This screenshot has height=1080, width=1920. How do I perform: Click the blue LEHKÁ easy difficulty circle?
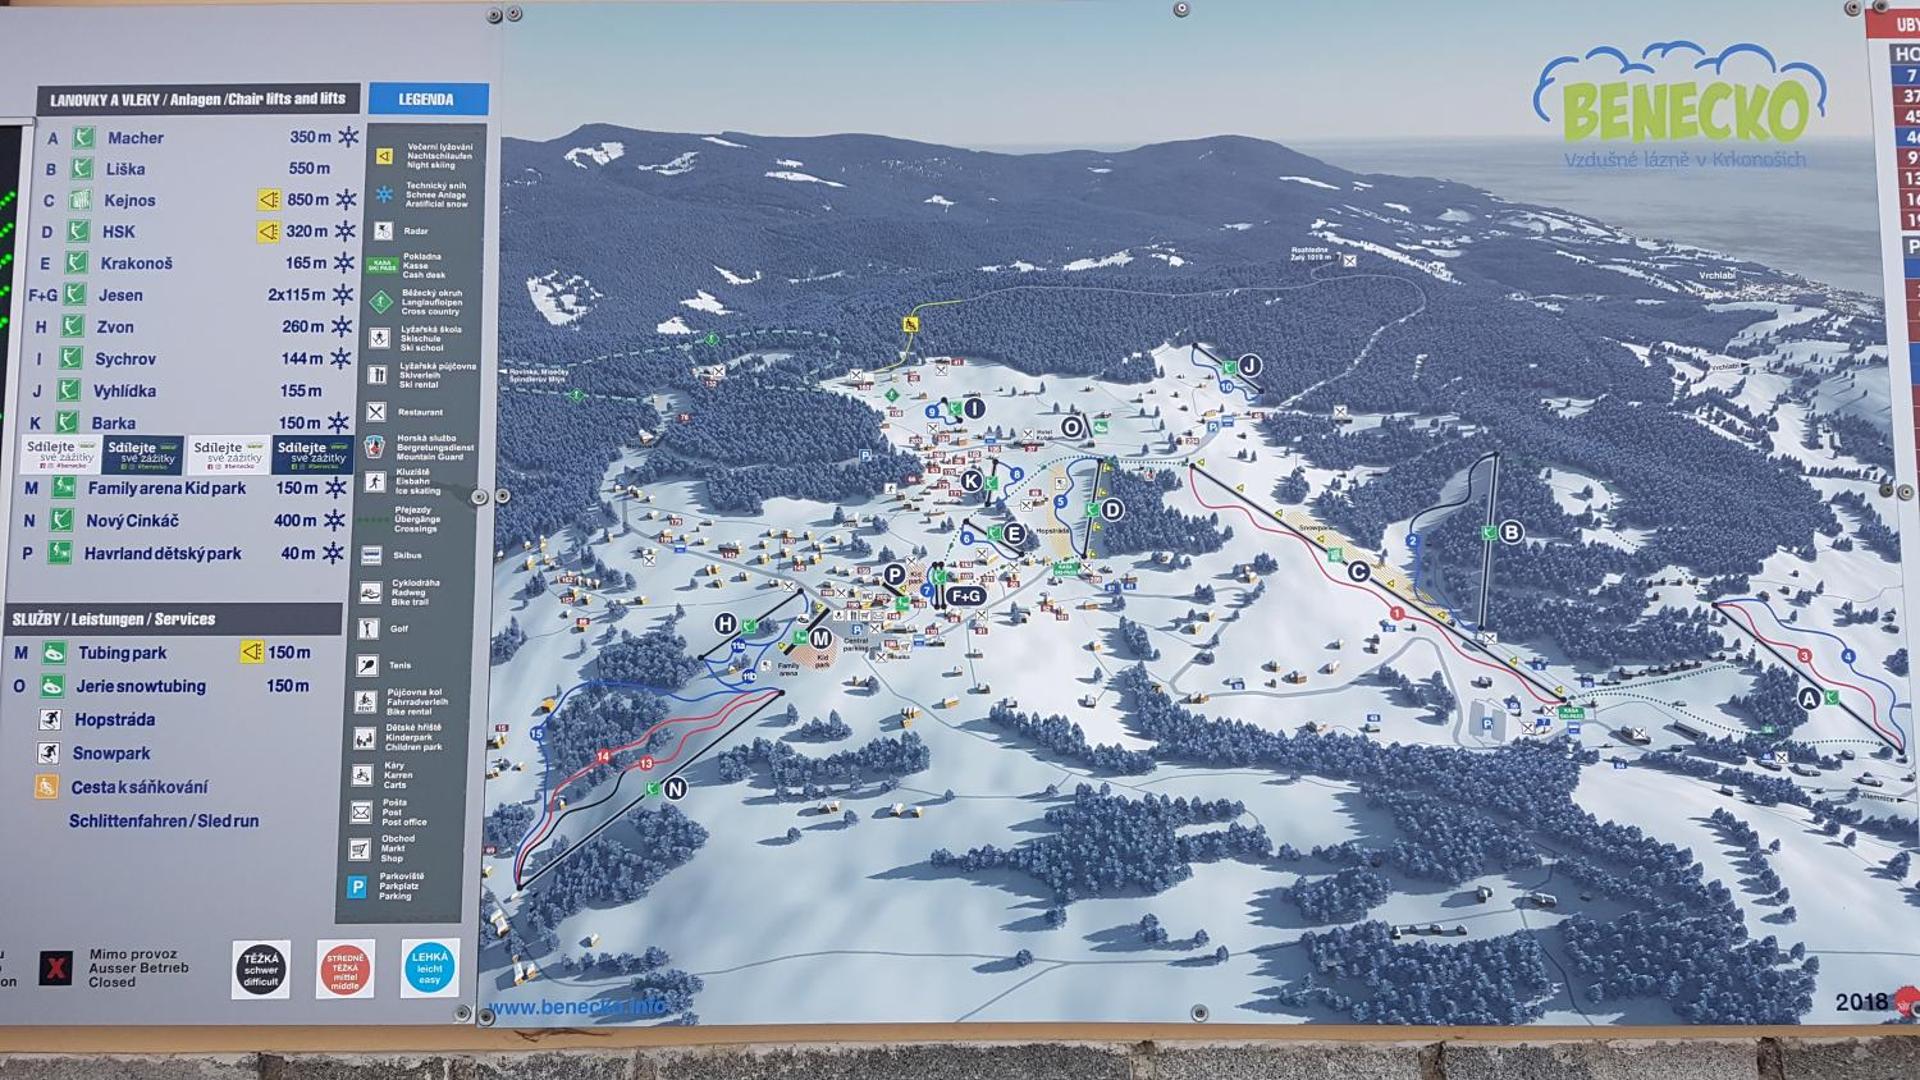point(430,967)
